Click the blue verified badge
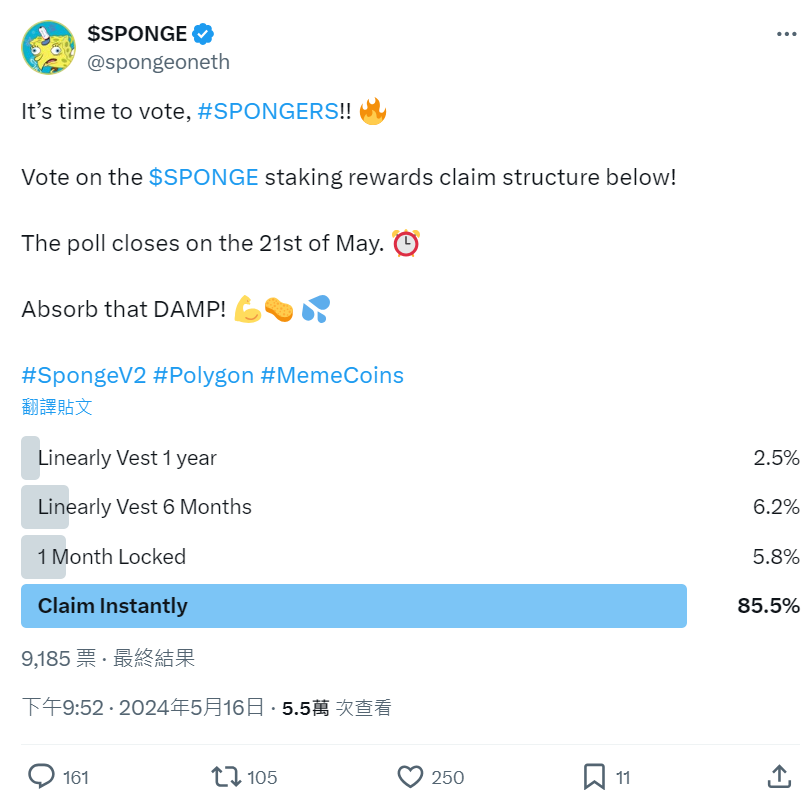This screenshot has height=790, width=806. (203, 34)
